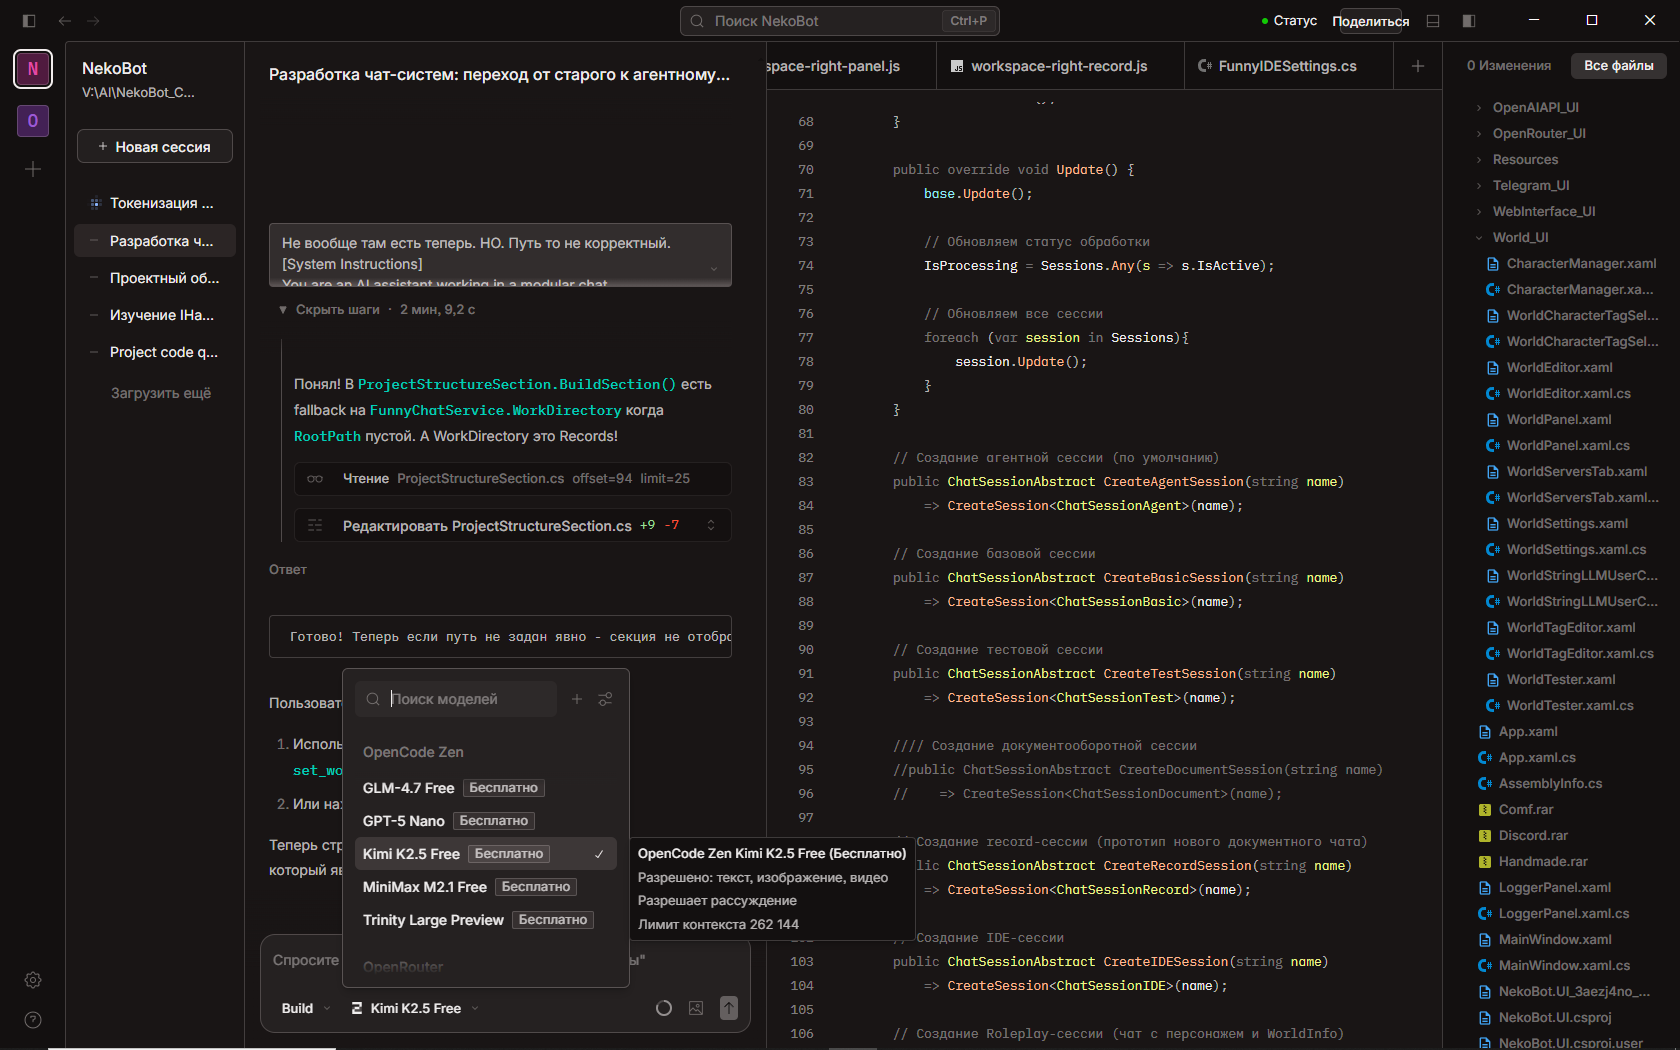Attach an image to prompt
Image resolution: width=1680 pixels, height=1050 pixels.
(696, 1008)
